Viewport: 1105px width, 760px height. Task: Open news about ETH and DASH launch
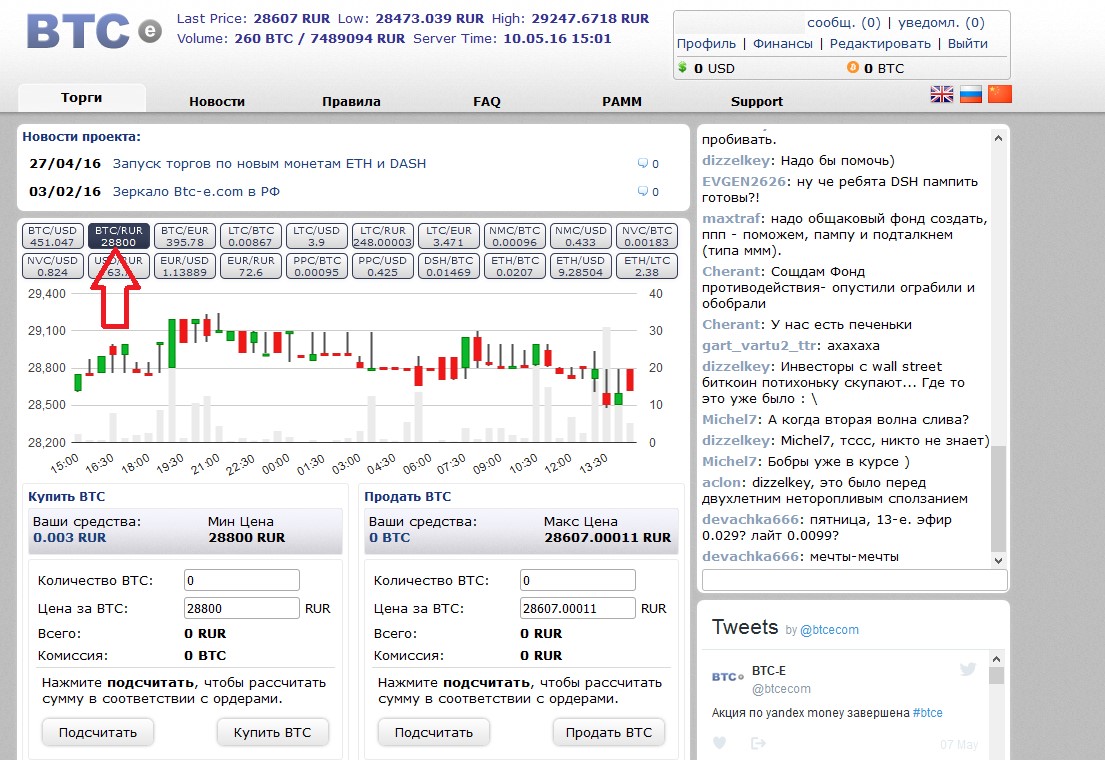(x=269, y=164)
